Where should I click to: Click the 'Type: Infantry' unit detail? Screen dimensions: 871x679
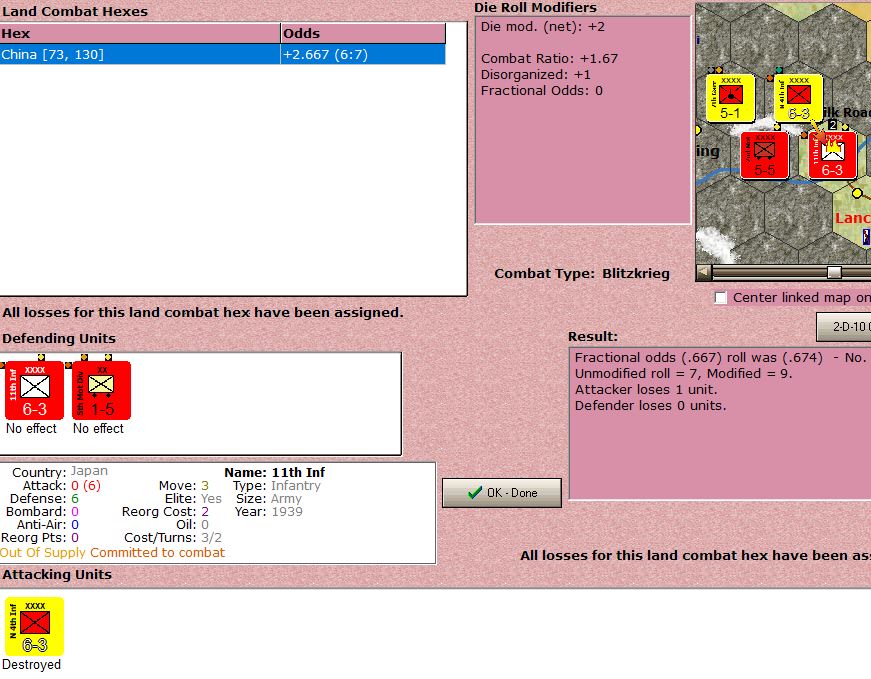coord(277,486)
